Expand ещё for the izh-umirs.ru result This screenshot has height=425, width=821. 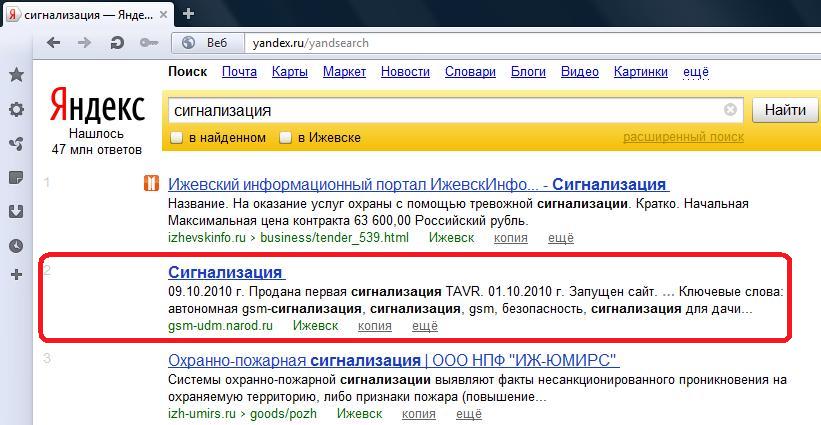[x=469, y=413]
